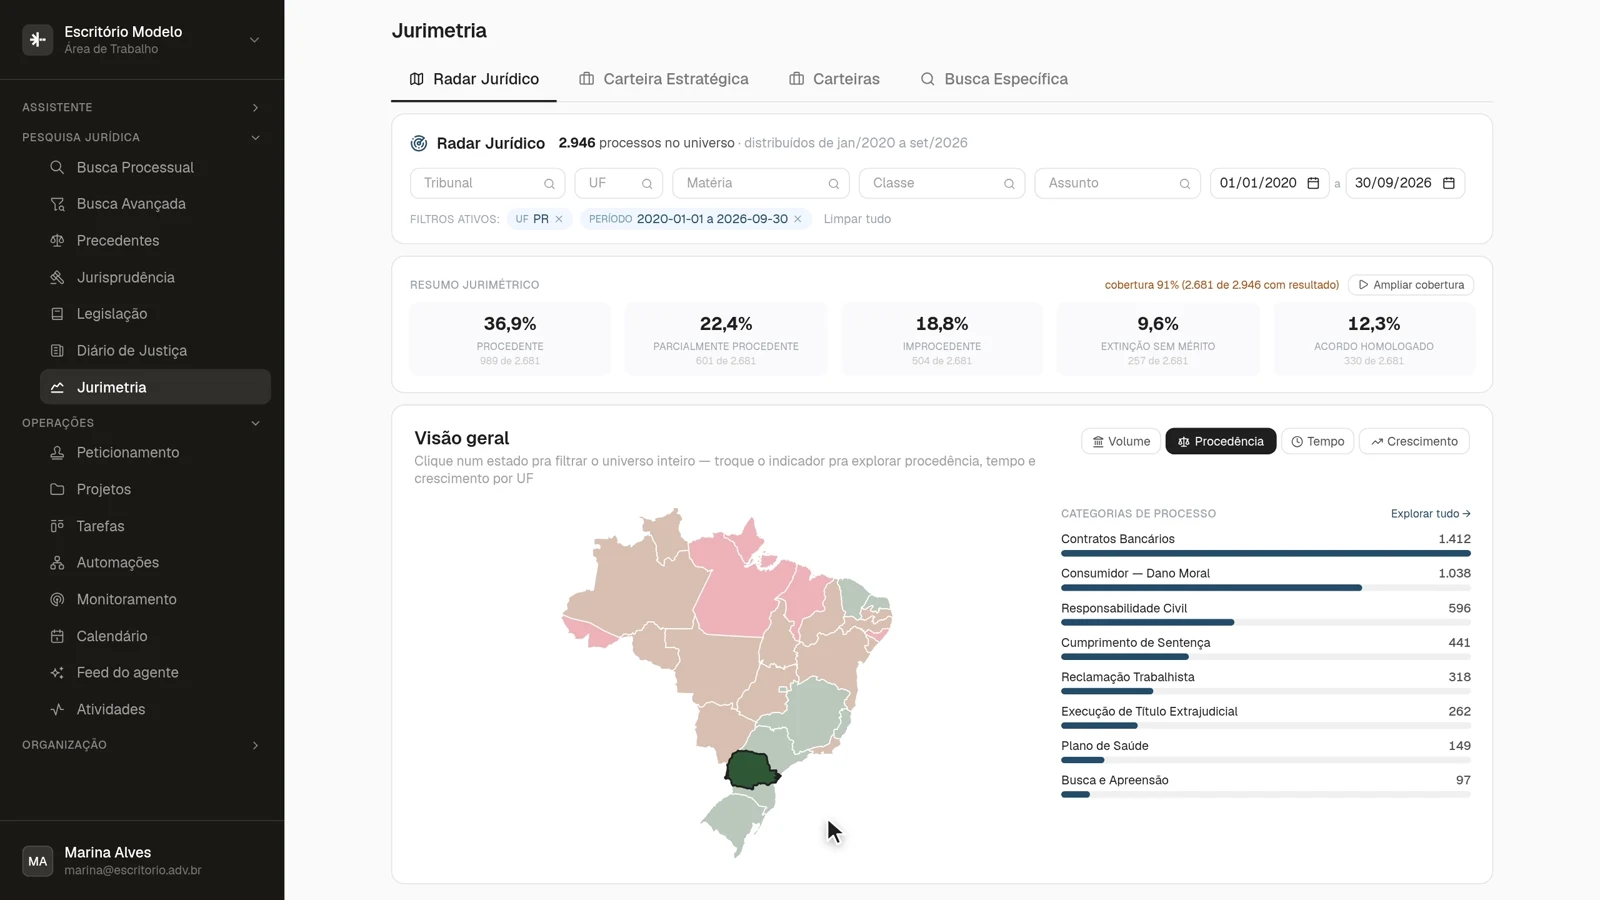Open Atividades page
Viewport: 1600px width, 900px height.
tap(155, 709)
